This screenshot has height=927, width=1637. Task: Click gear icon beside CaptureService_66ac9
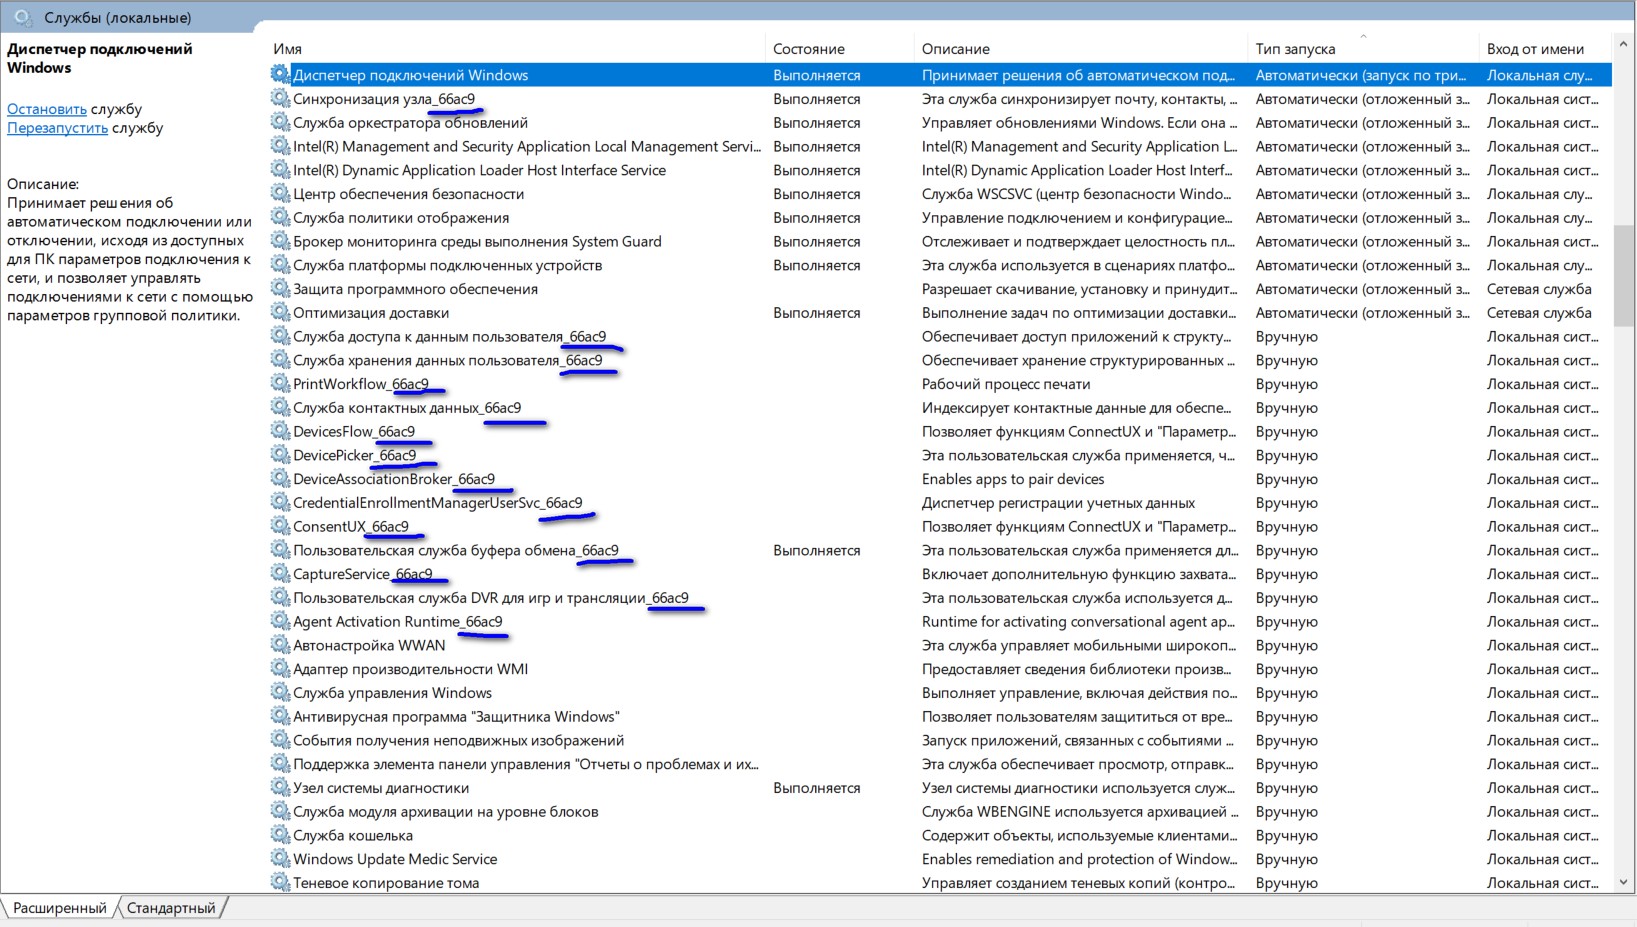click(x=280, y=573)
